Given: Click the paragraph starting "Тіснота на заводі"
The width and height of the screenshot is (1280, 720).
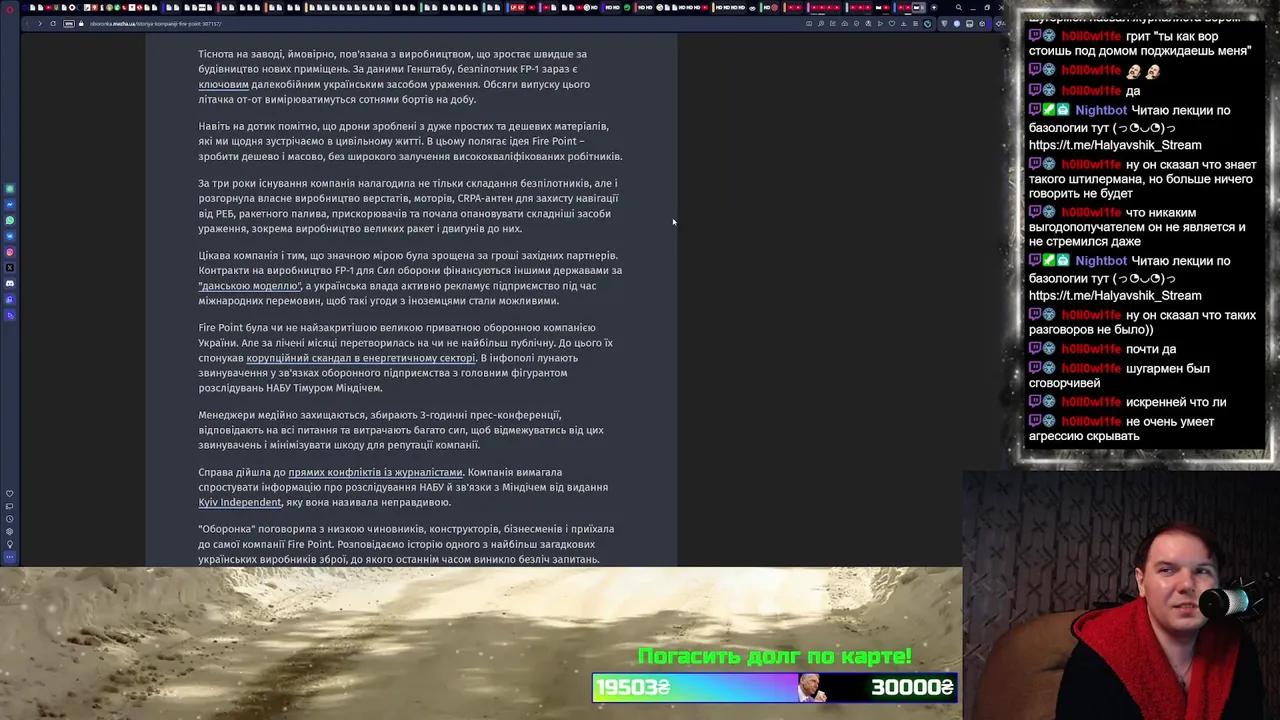Looking at the screenshot, I should (394, 77).
